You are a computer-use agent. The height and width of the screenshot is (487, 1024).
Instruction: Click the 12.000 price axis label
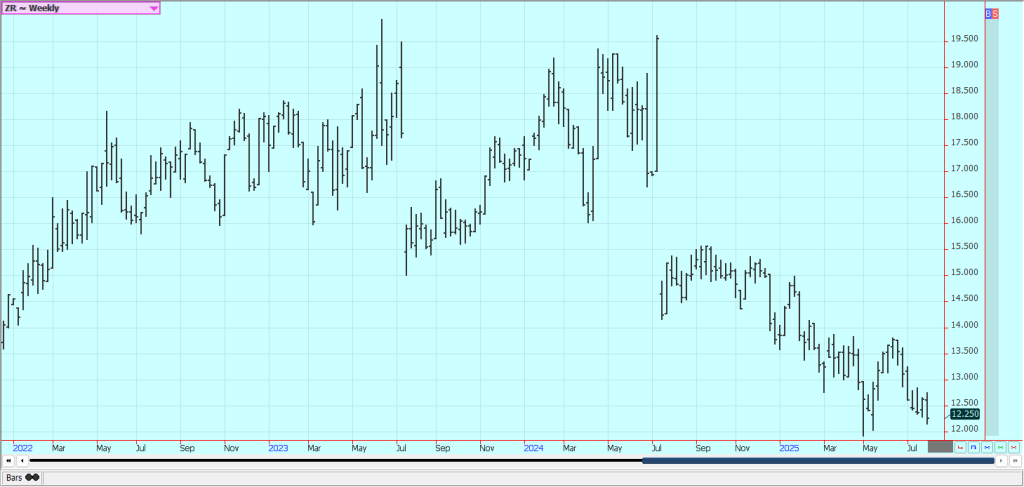(x=965, y=429)
